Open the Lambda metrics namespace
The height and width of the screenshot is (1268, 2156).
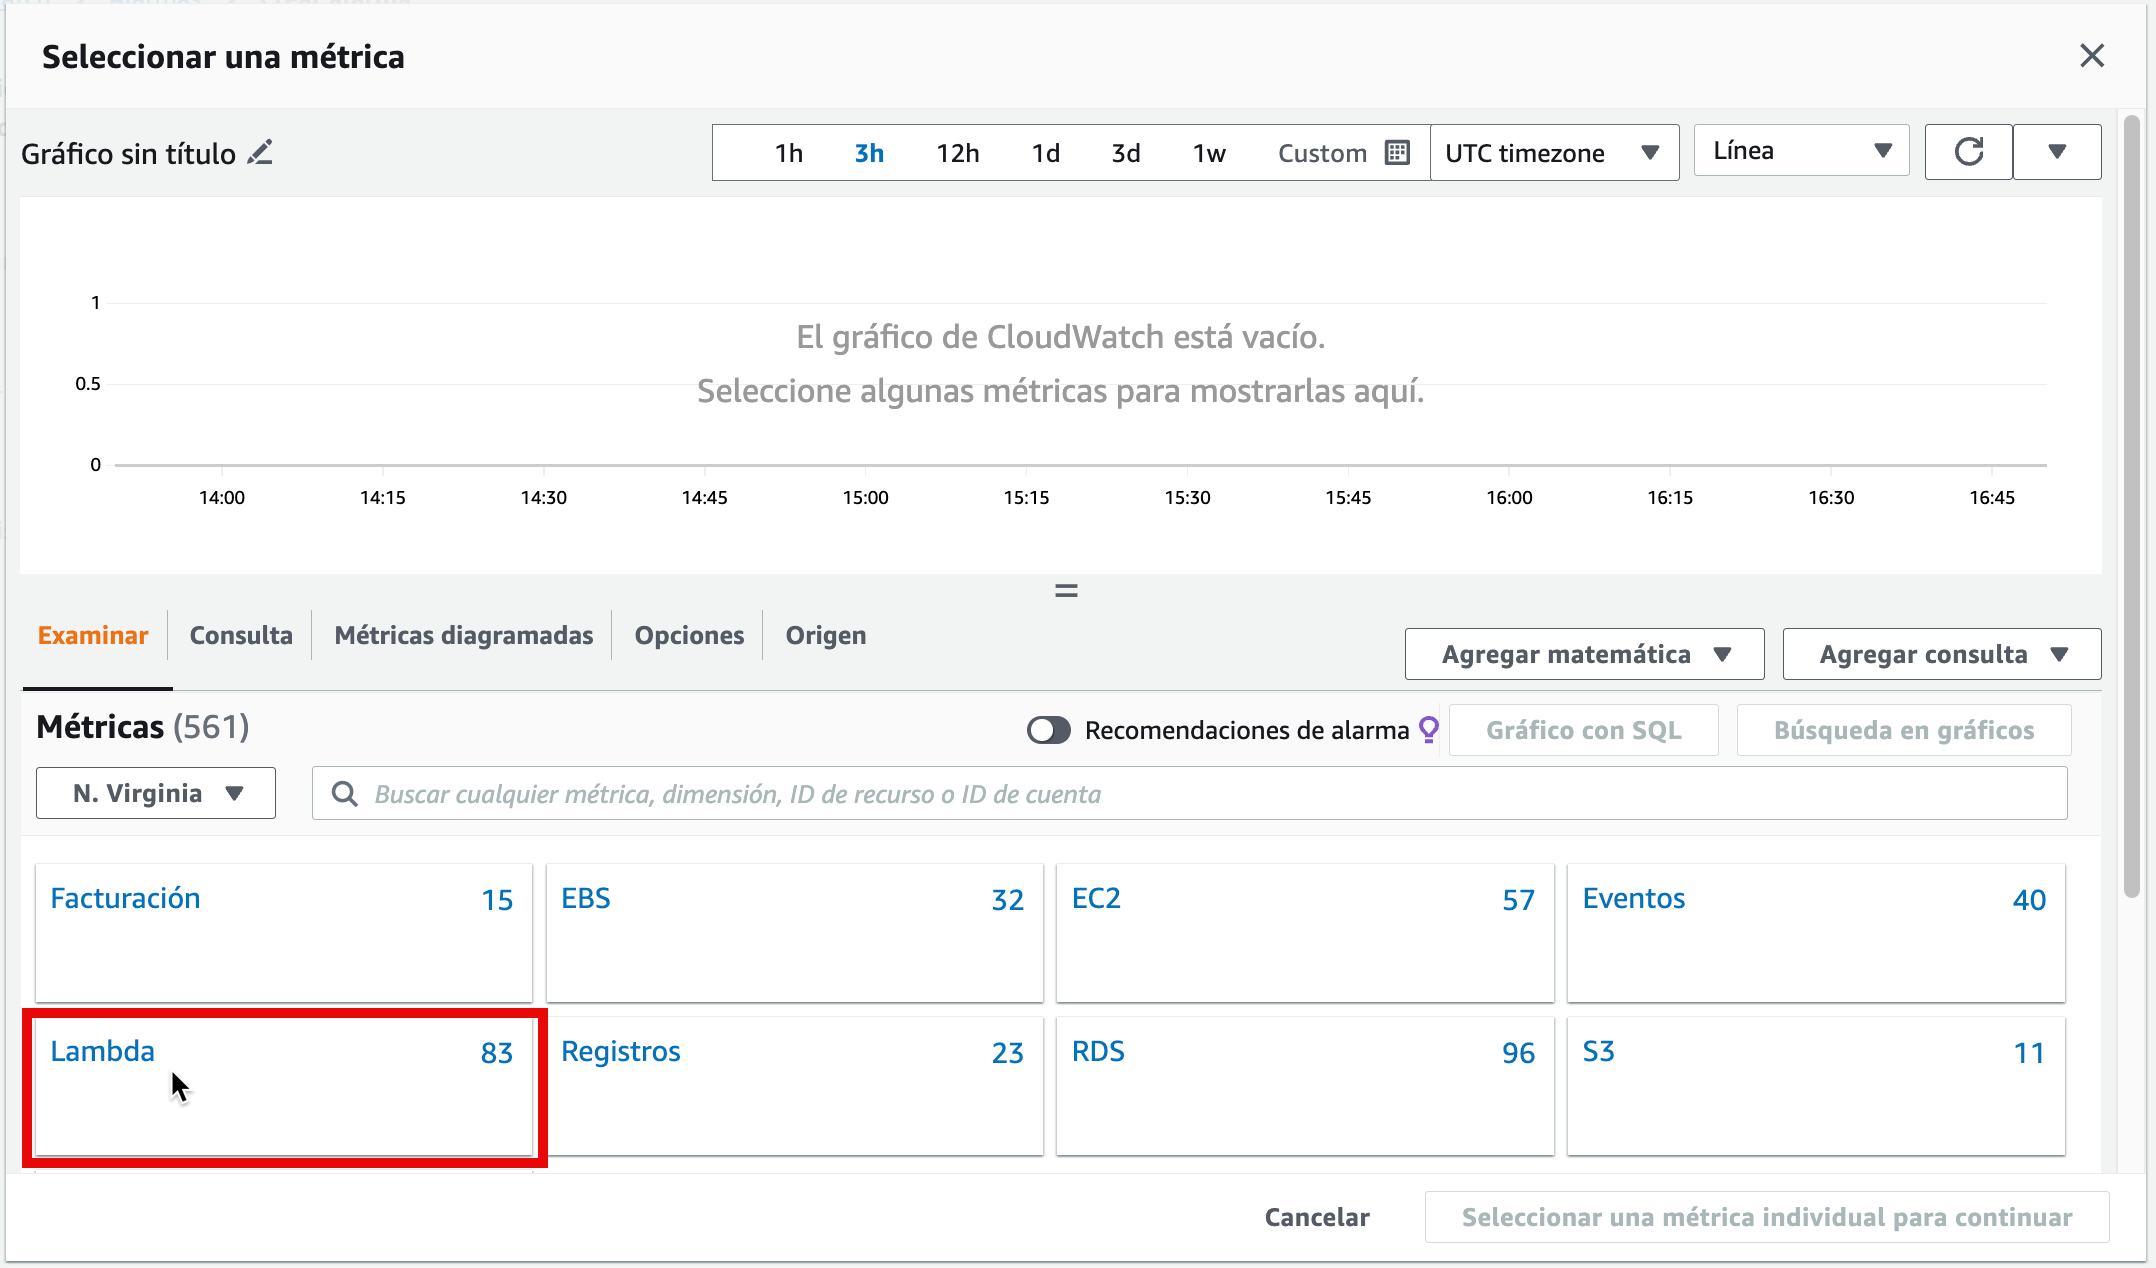284,1087
